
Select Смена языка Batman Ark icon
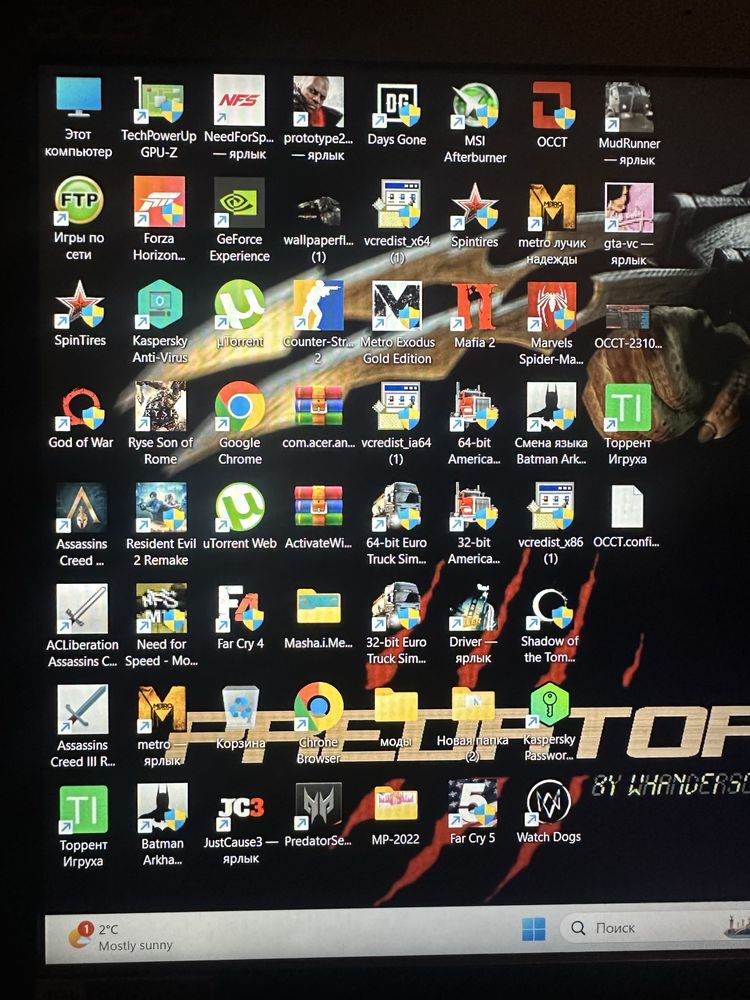coord(552,408)
